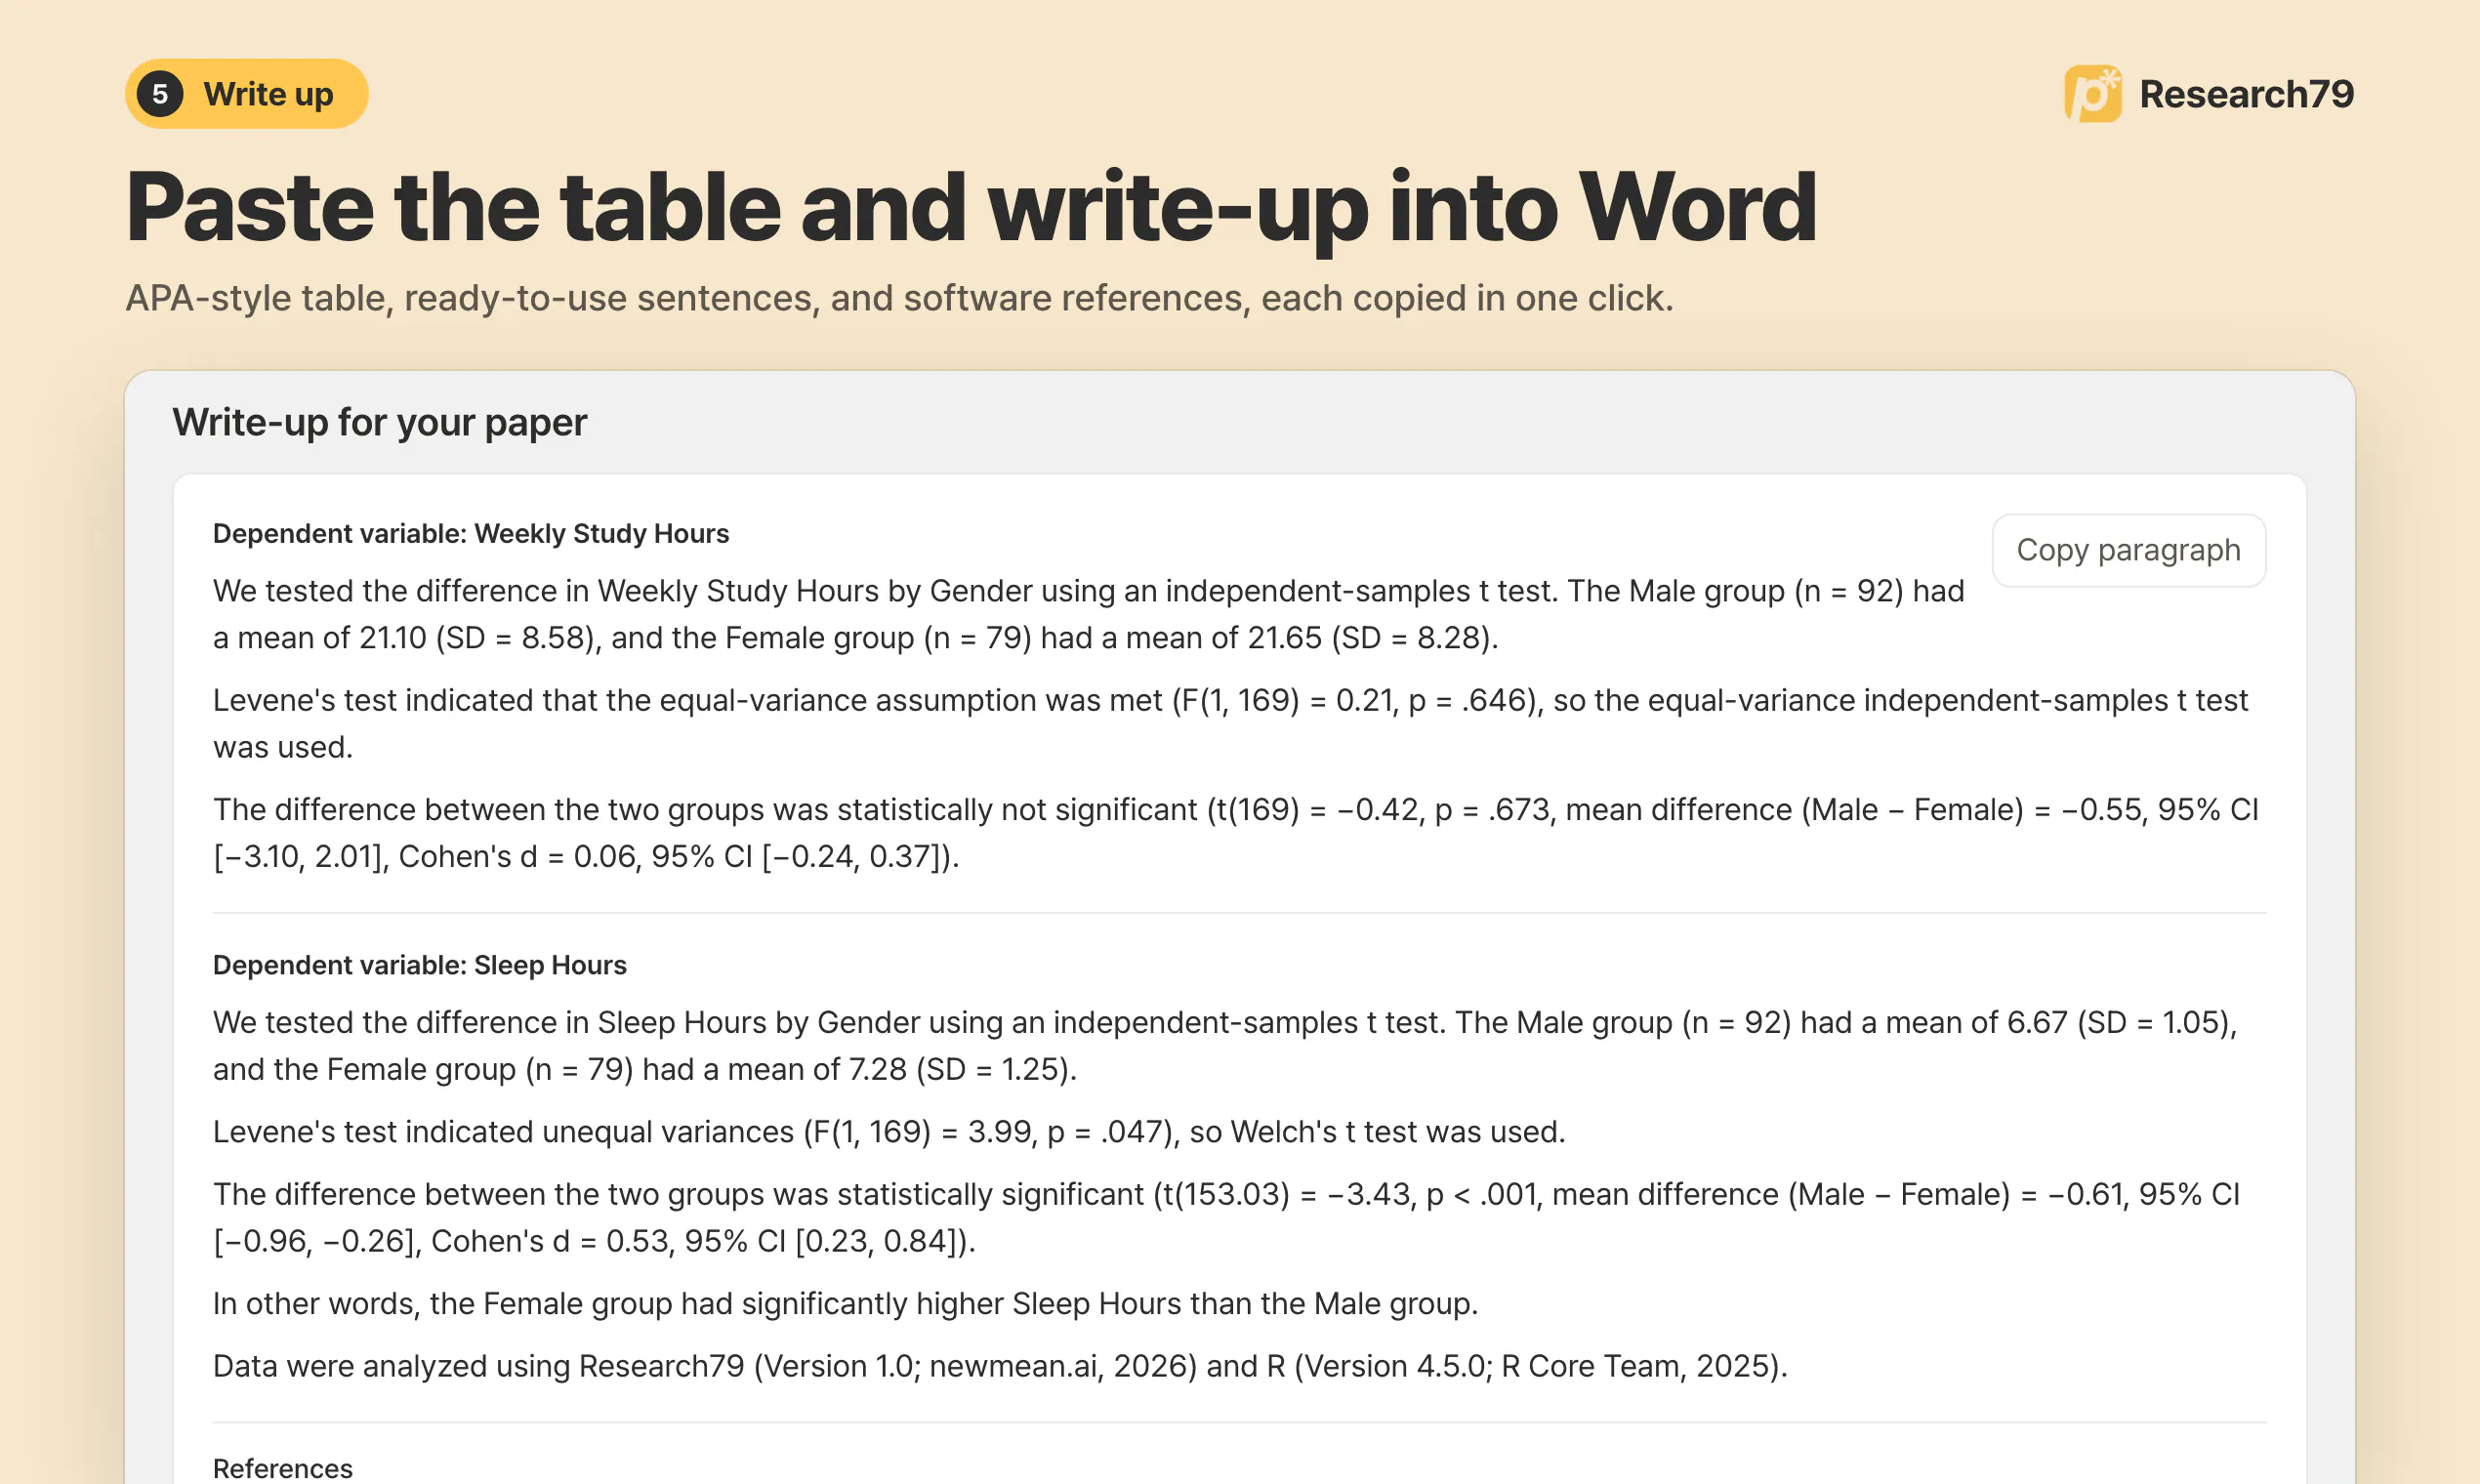Click the Research79 logo icon
The image size is (2480, 1484).
click(x=2092, y=94)
